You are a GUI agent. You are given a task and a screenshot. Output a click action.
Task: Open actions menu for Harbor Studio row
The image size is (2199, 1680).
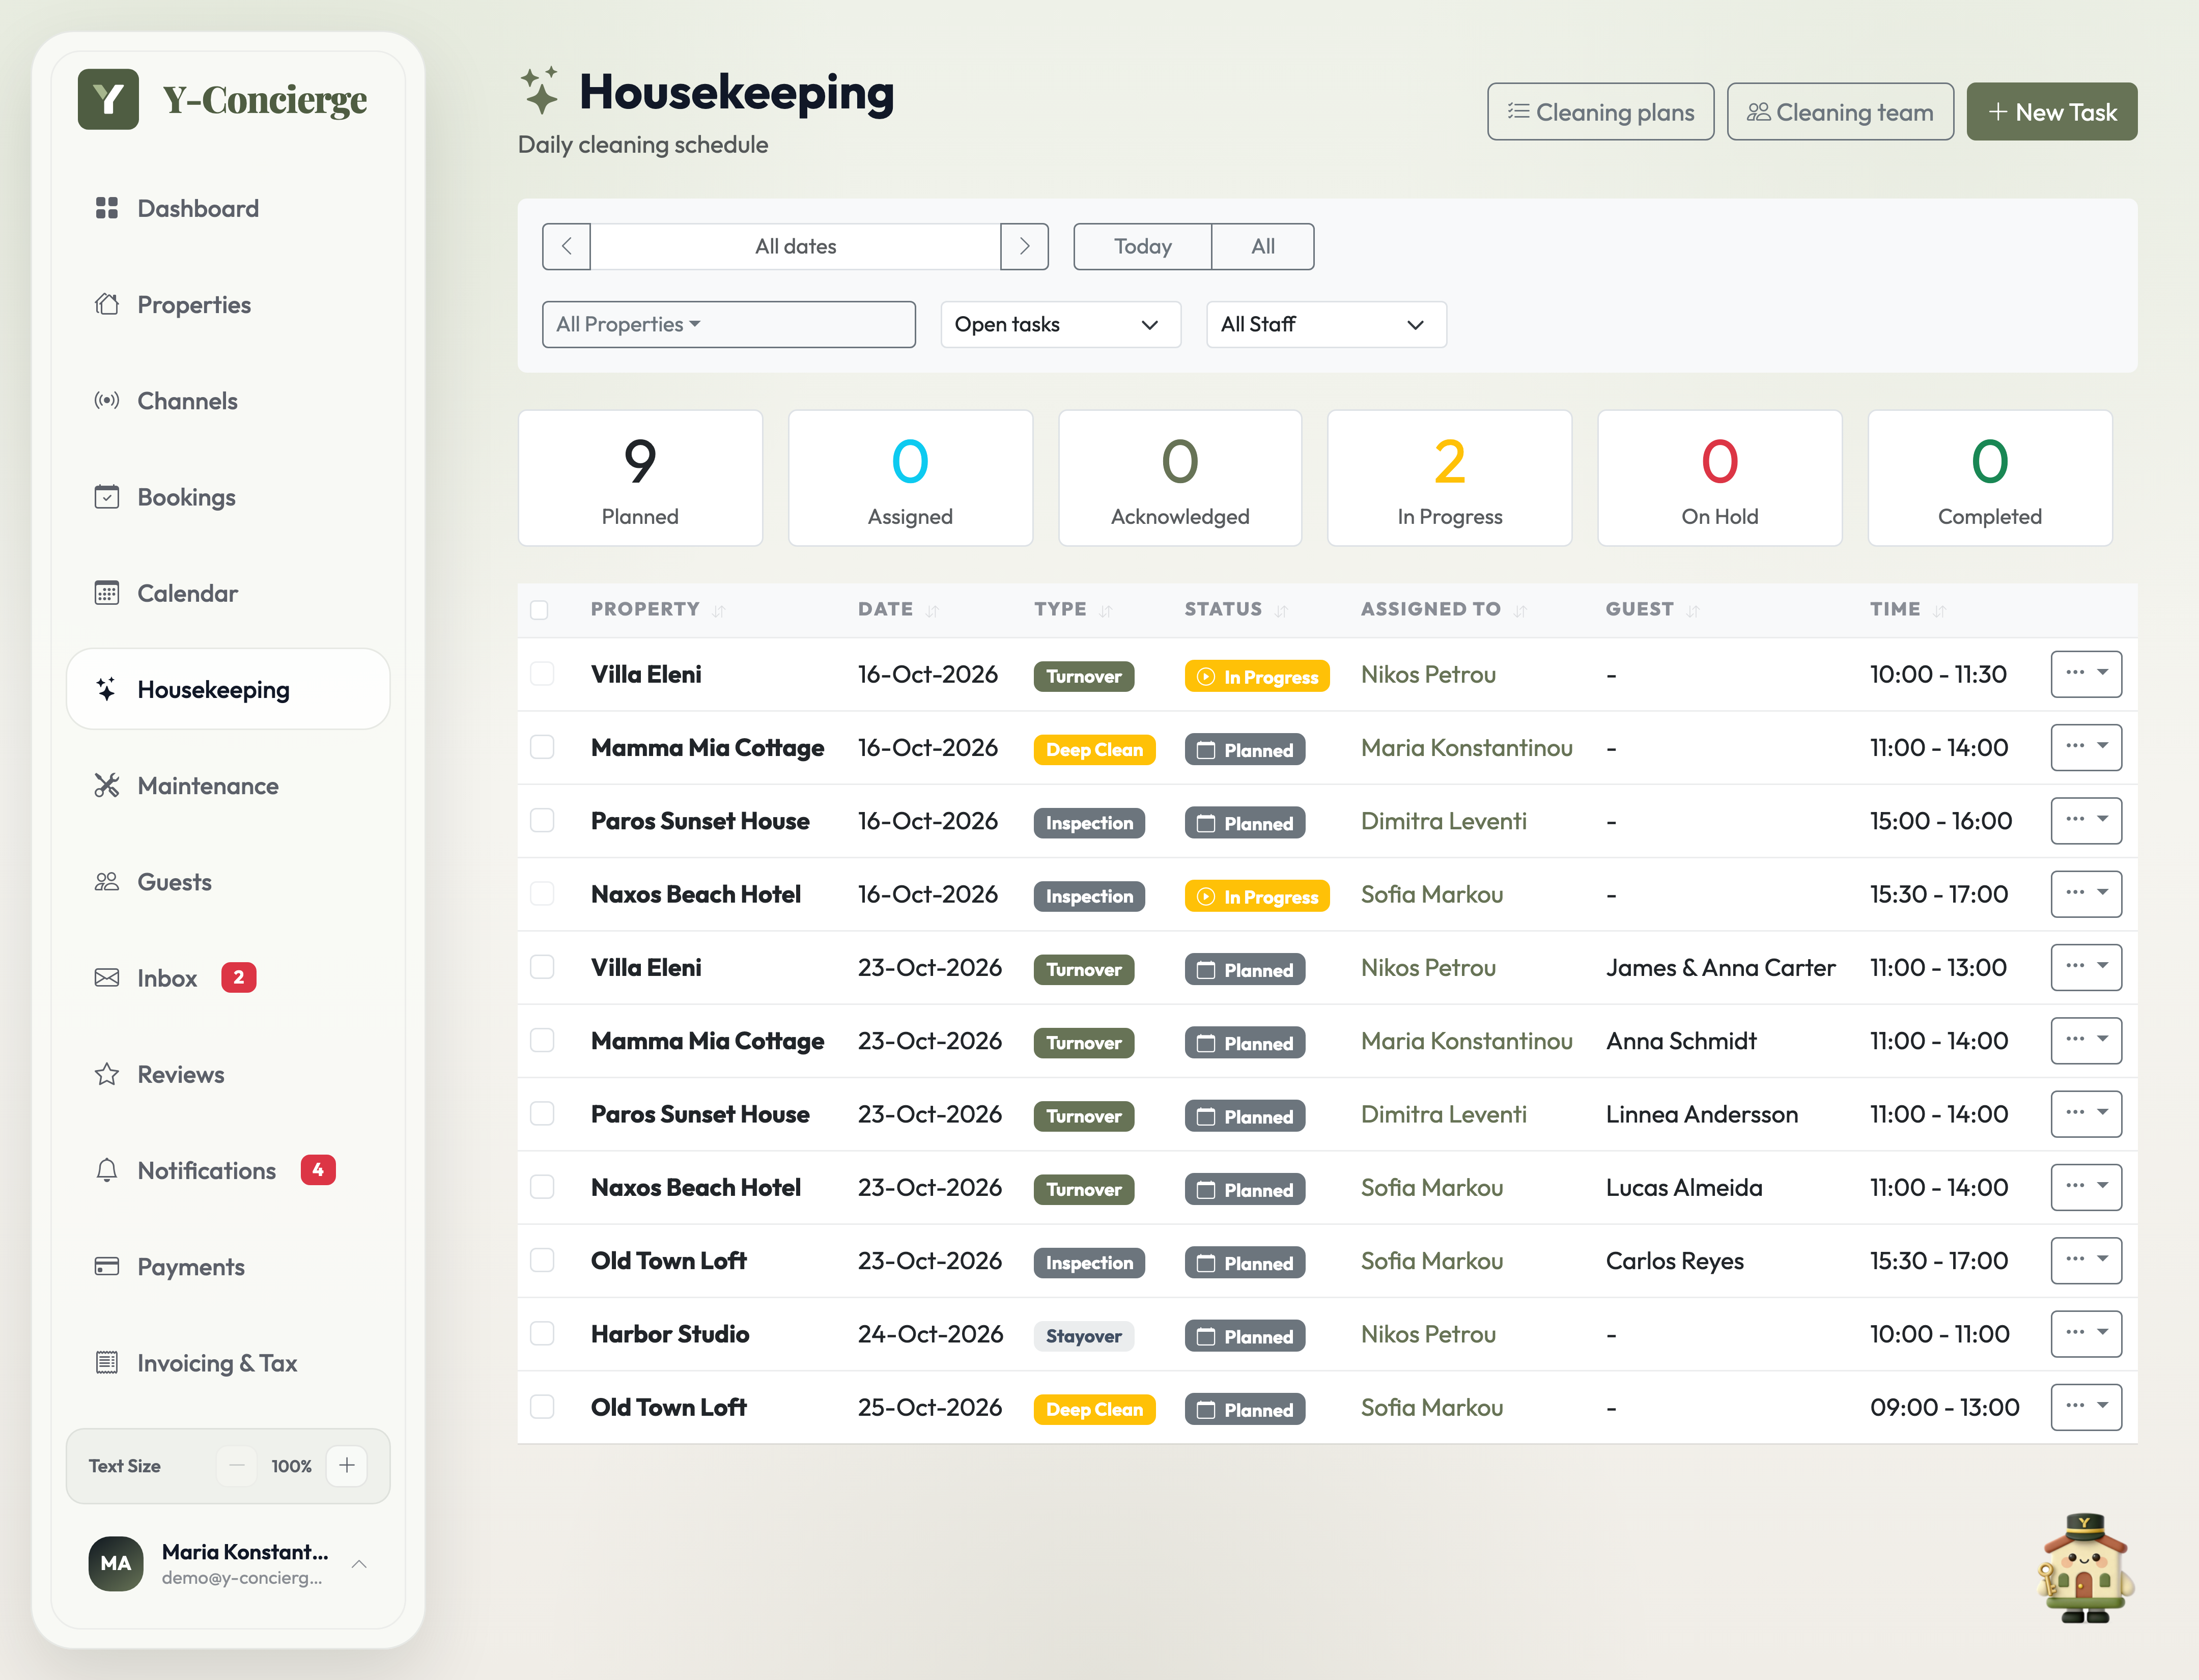[2086, 1333]
